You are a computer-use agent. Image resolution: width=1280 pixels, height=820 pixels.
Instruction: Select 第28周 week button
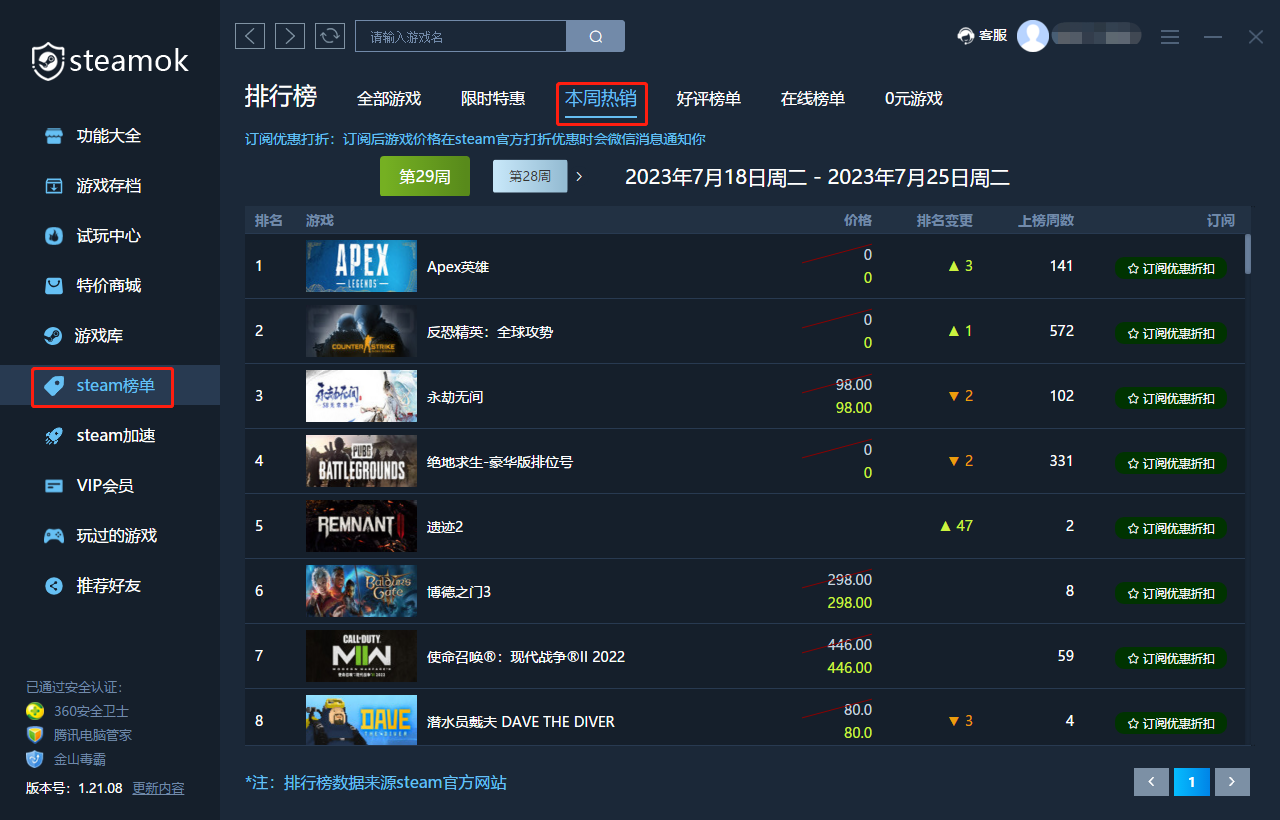click(530, 176)
